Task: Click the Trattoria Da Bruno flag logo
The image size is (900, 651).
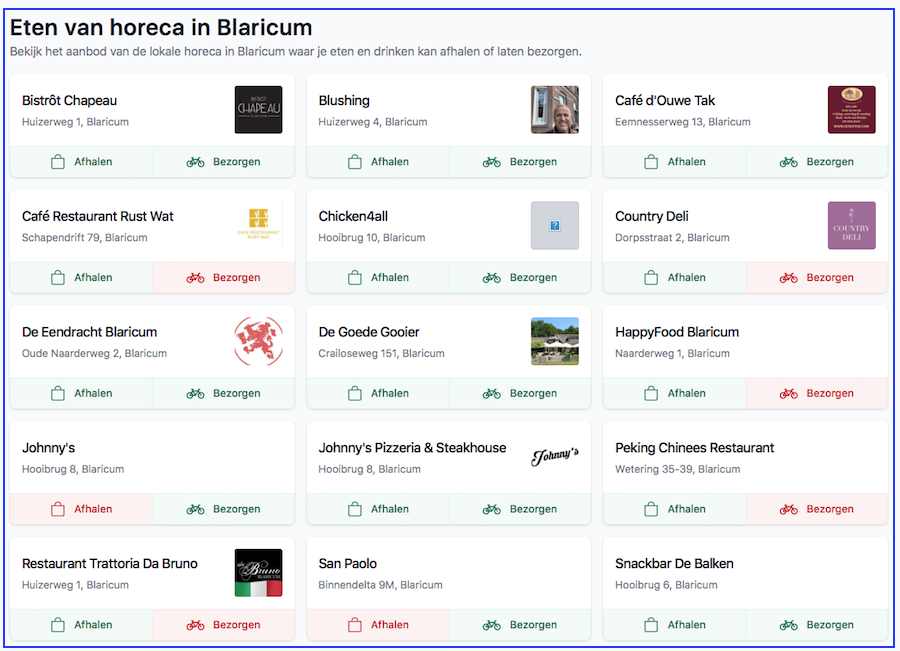Action: point(258,573)
